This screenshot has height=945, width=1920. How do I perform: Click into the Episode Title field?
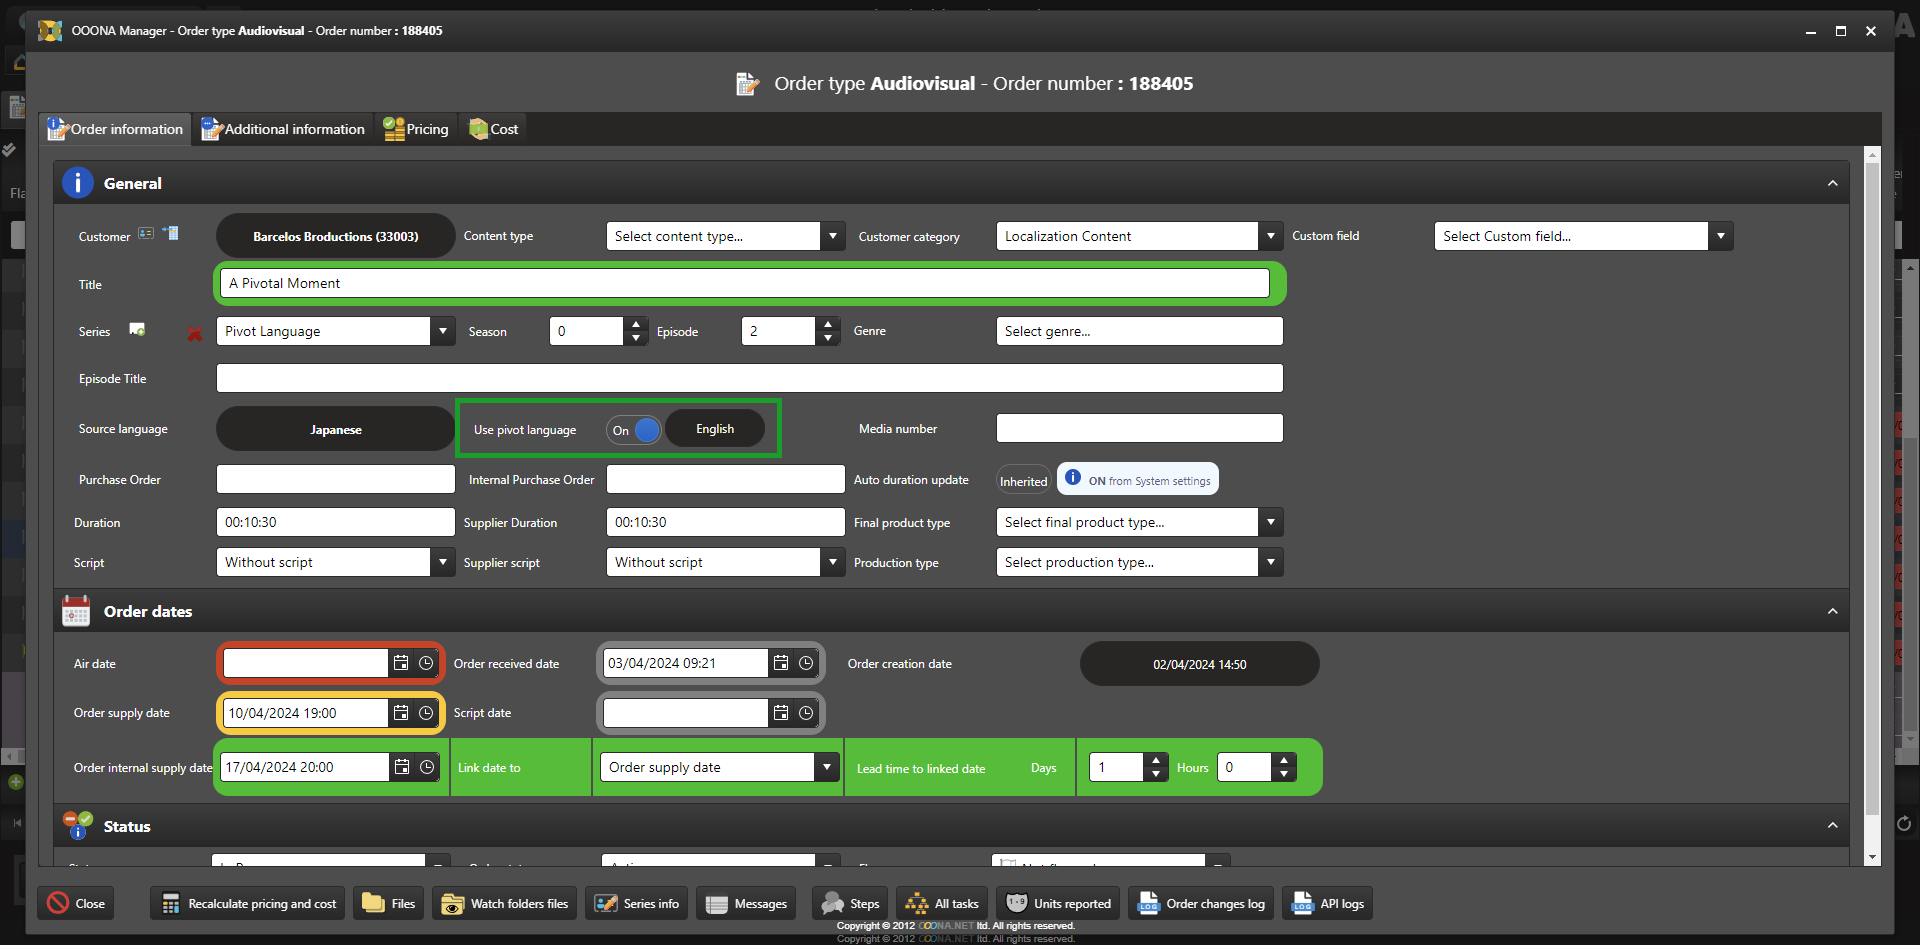[x=749, y=378]
